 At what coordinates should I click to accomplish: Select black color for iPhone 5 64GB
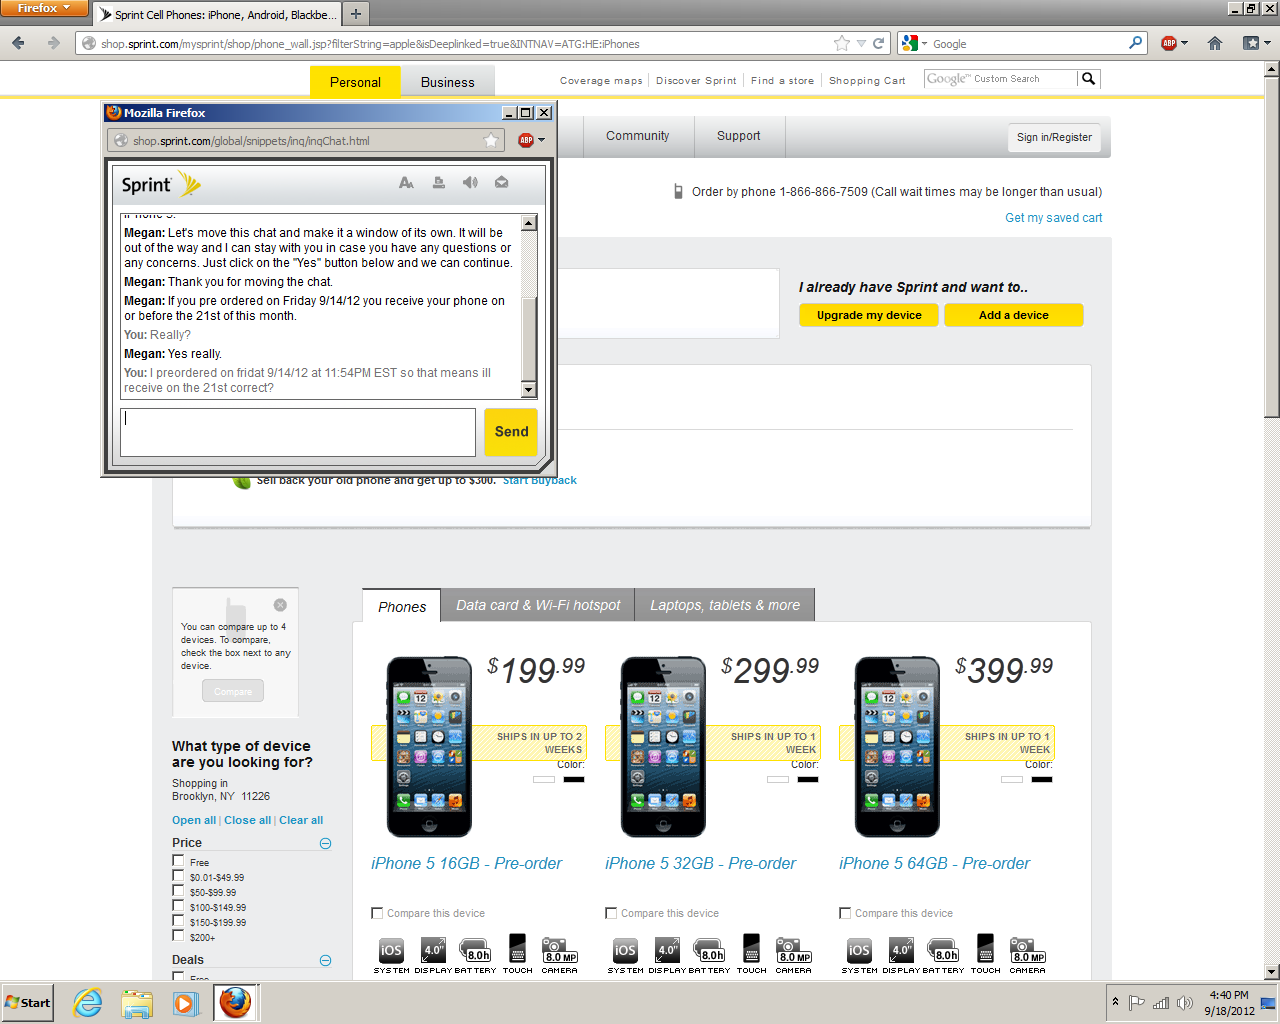pyautogui.click(x=1042, y=779)
